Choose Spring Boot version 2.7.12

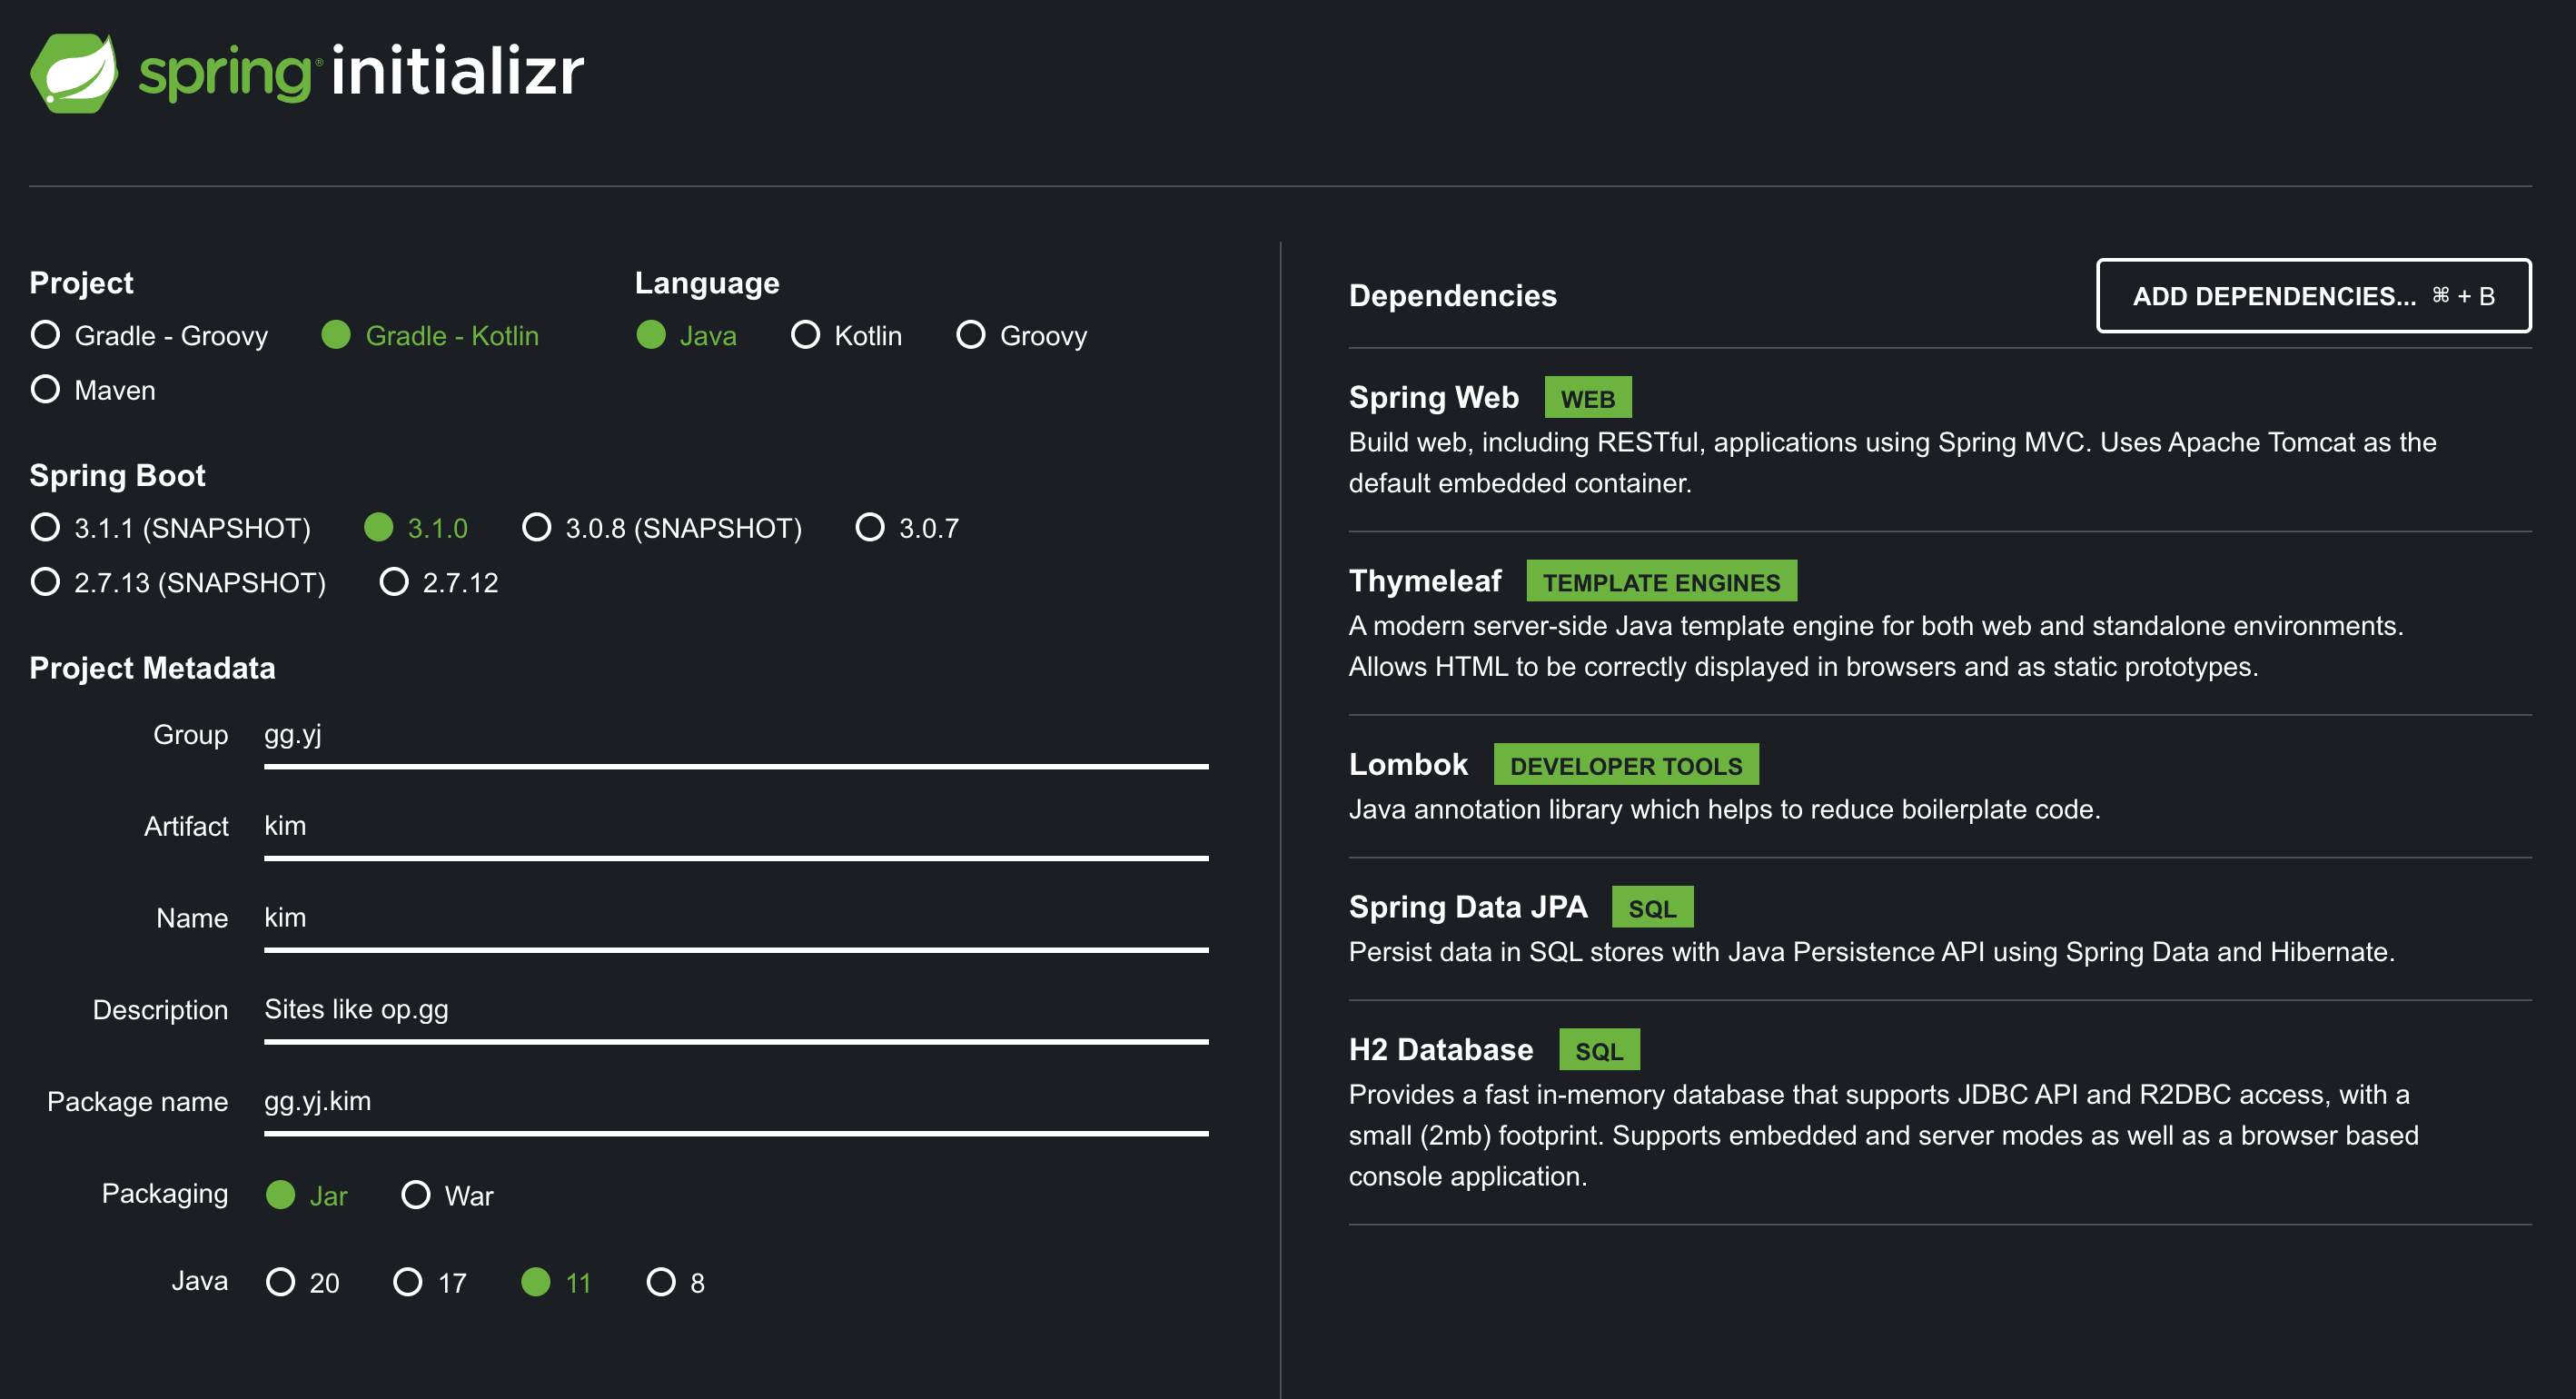(x=439, y=582)
